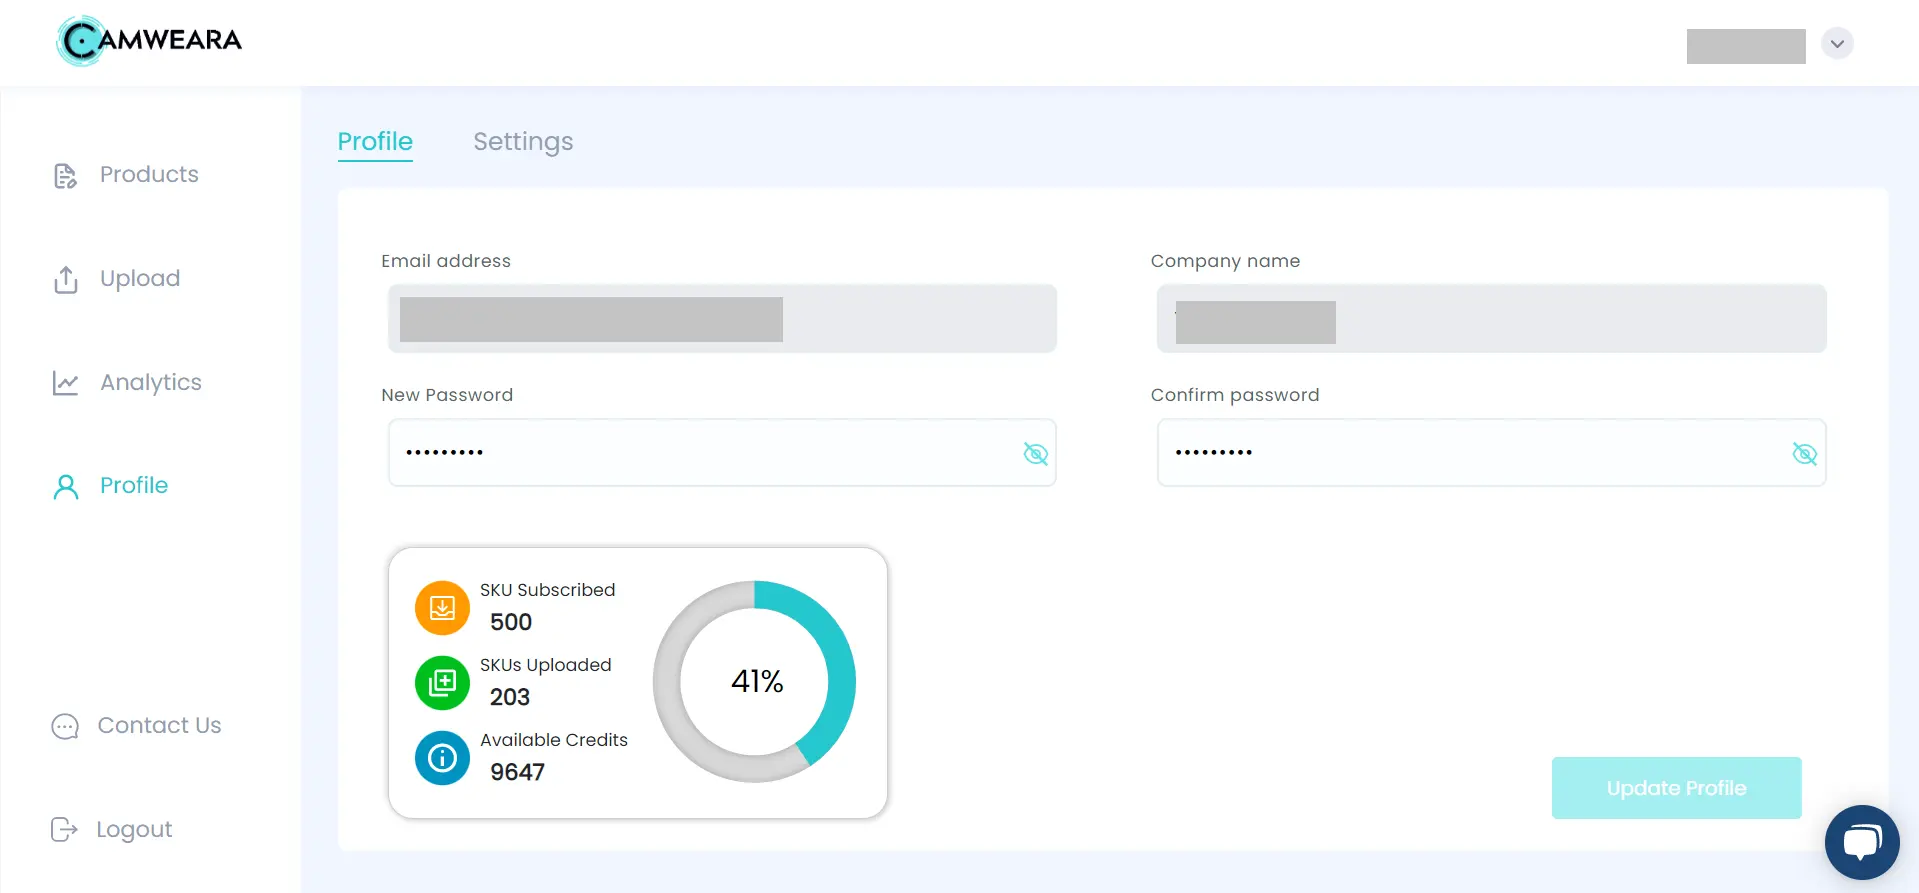Open the live chat bubble widget

[x=1862, y=842]
